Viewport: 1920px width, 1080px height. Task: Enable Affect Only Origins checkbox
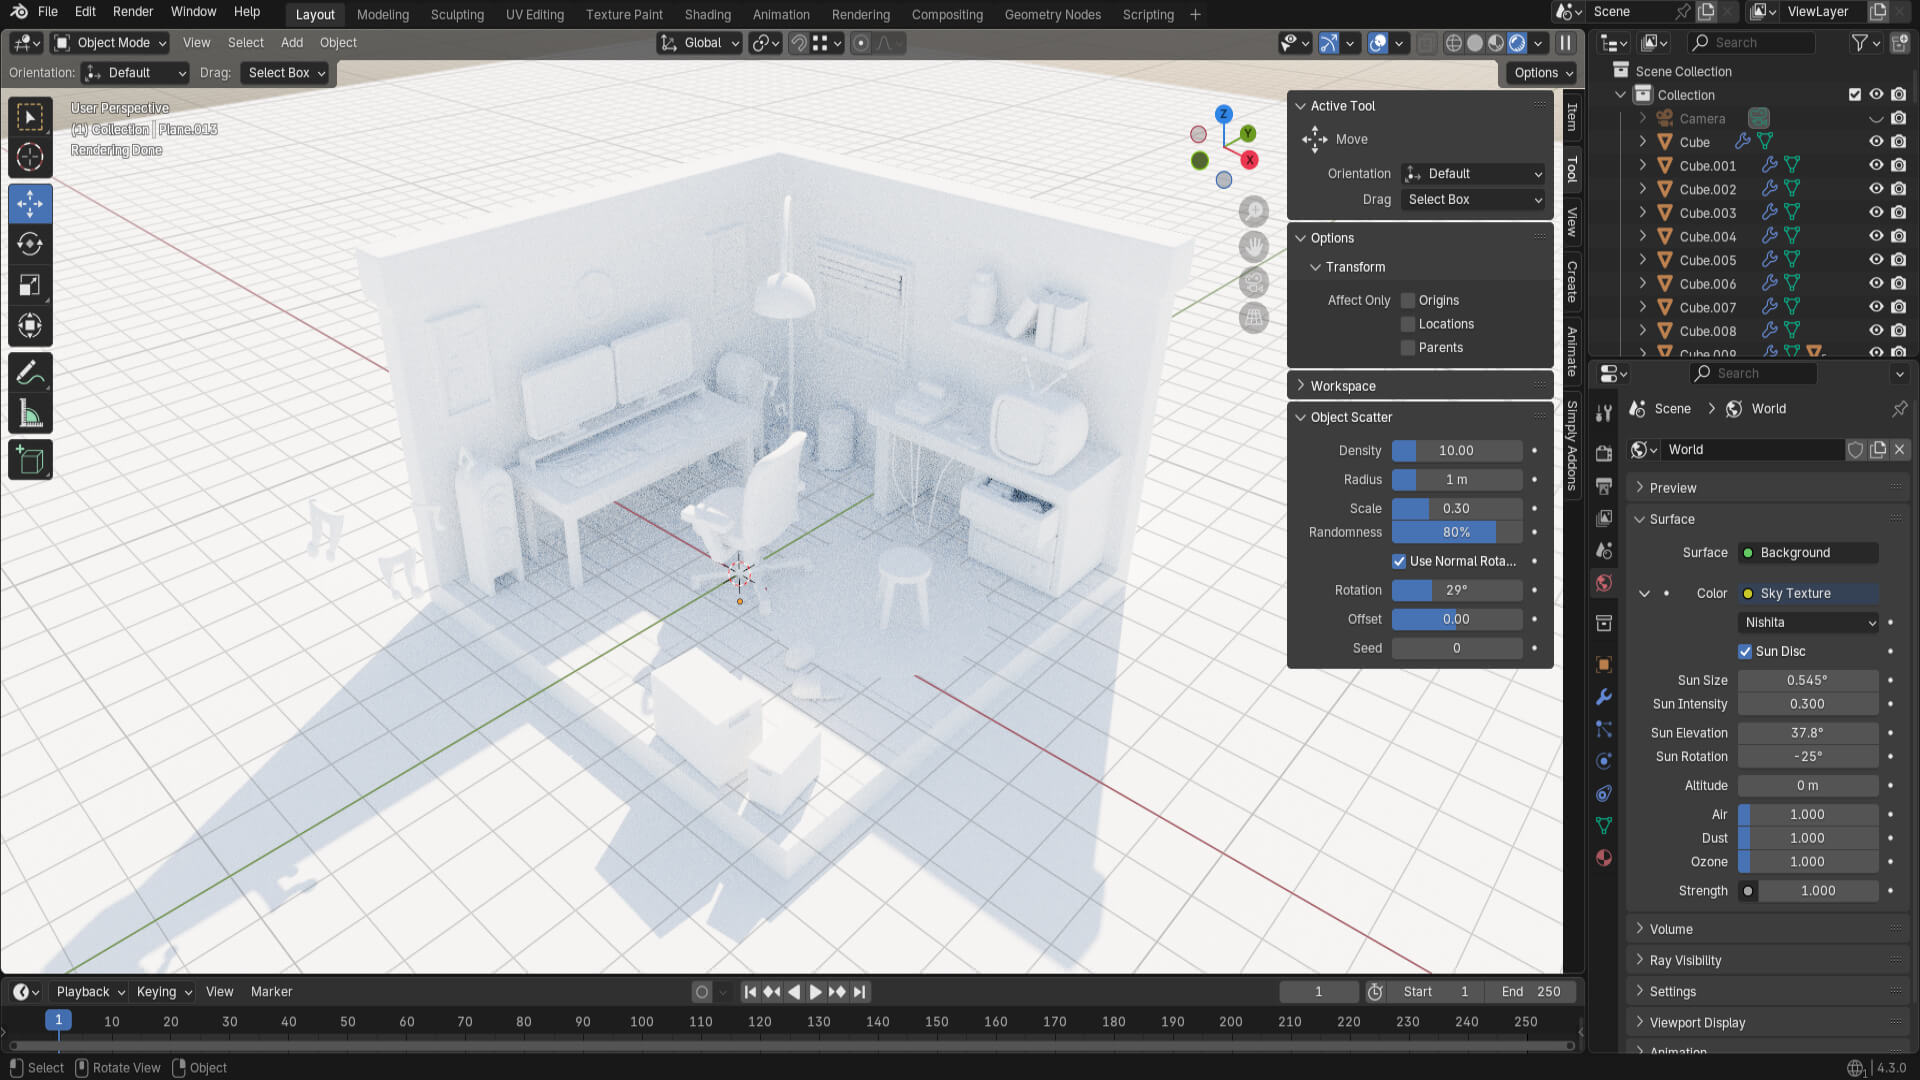pyautogui.click(x=1408, y=300)
